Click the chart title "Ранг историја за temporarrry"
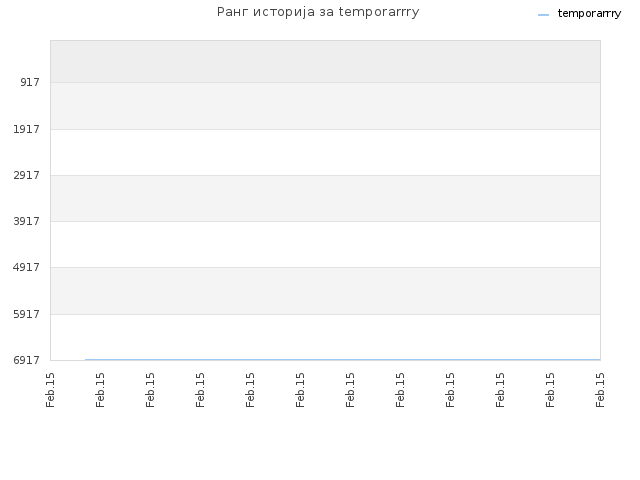 pyautogui.click(x=318, y=12)
